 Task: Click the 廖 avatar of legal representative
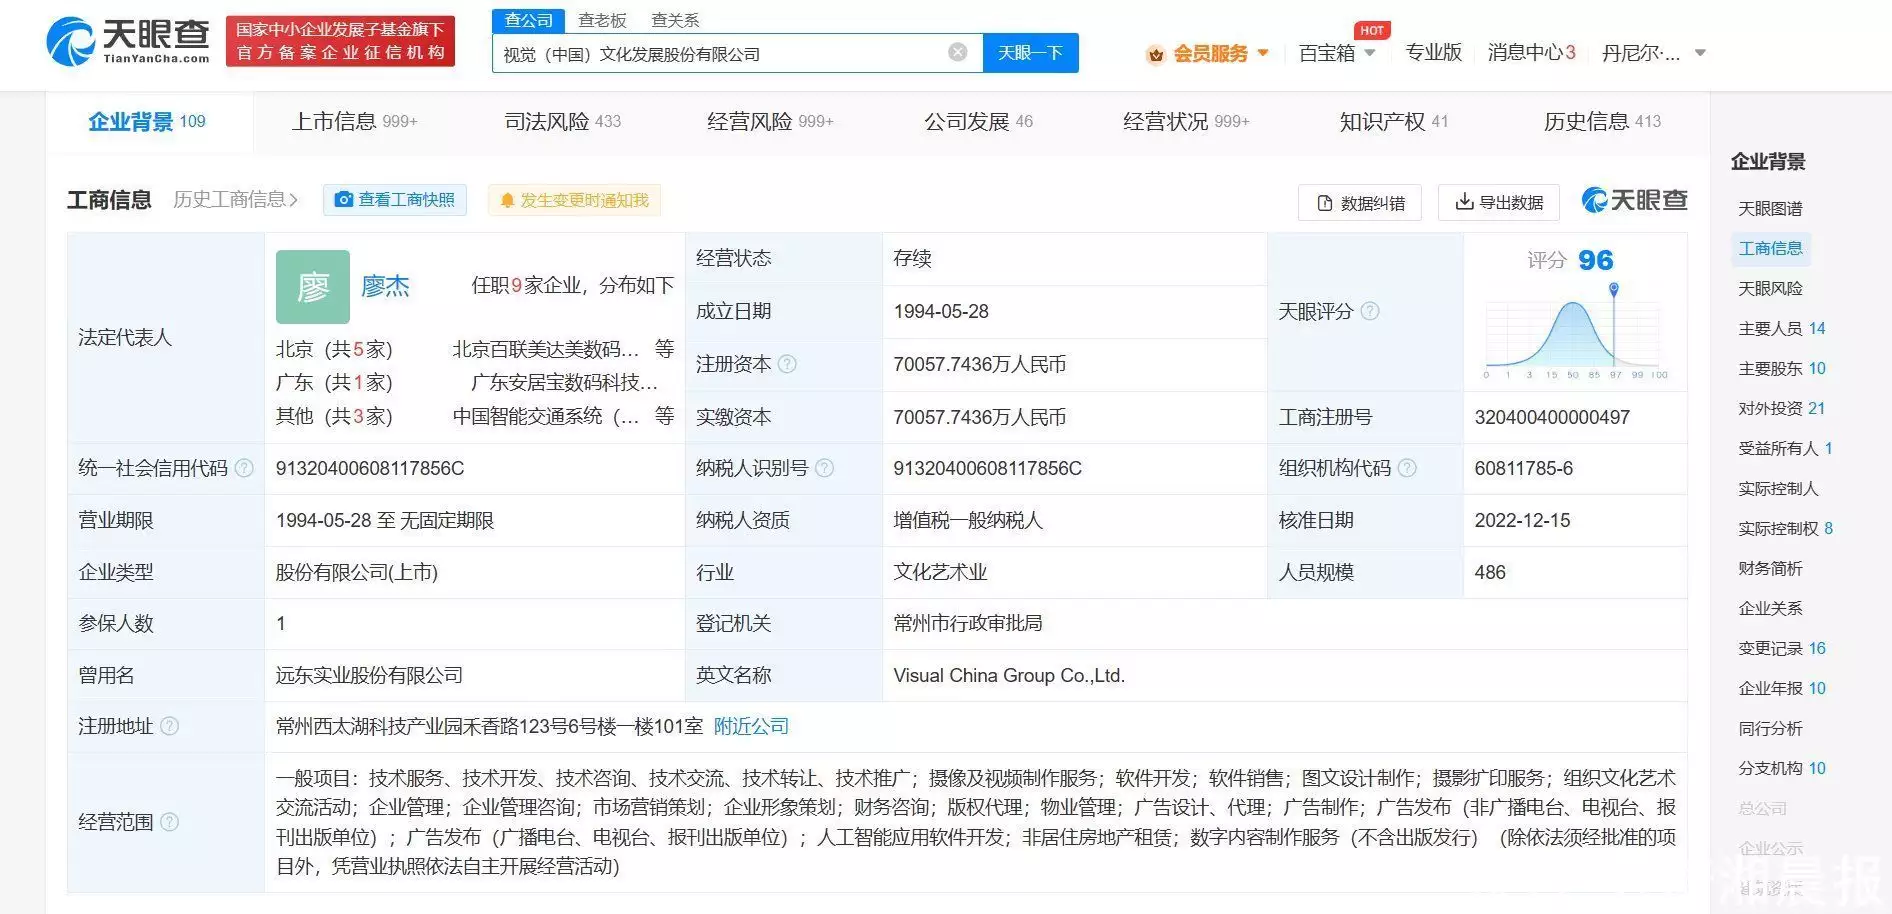tap(313, 287)
